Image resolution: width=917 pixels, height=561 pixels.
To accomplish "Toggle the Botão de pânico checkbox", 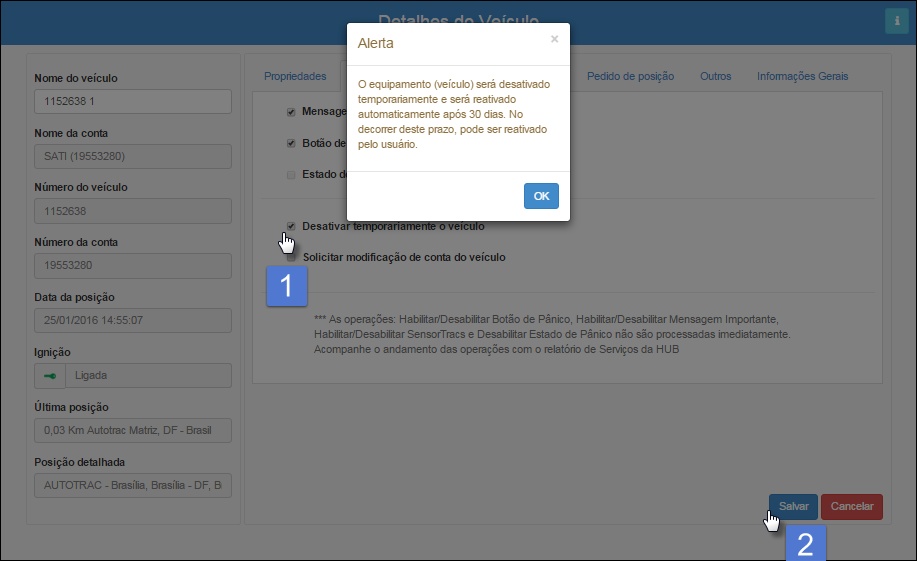I will tap(291, 143).
